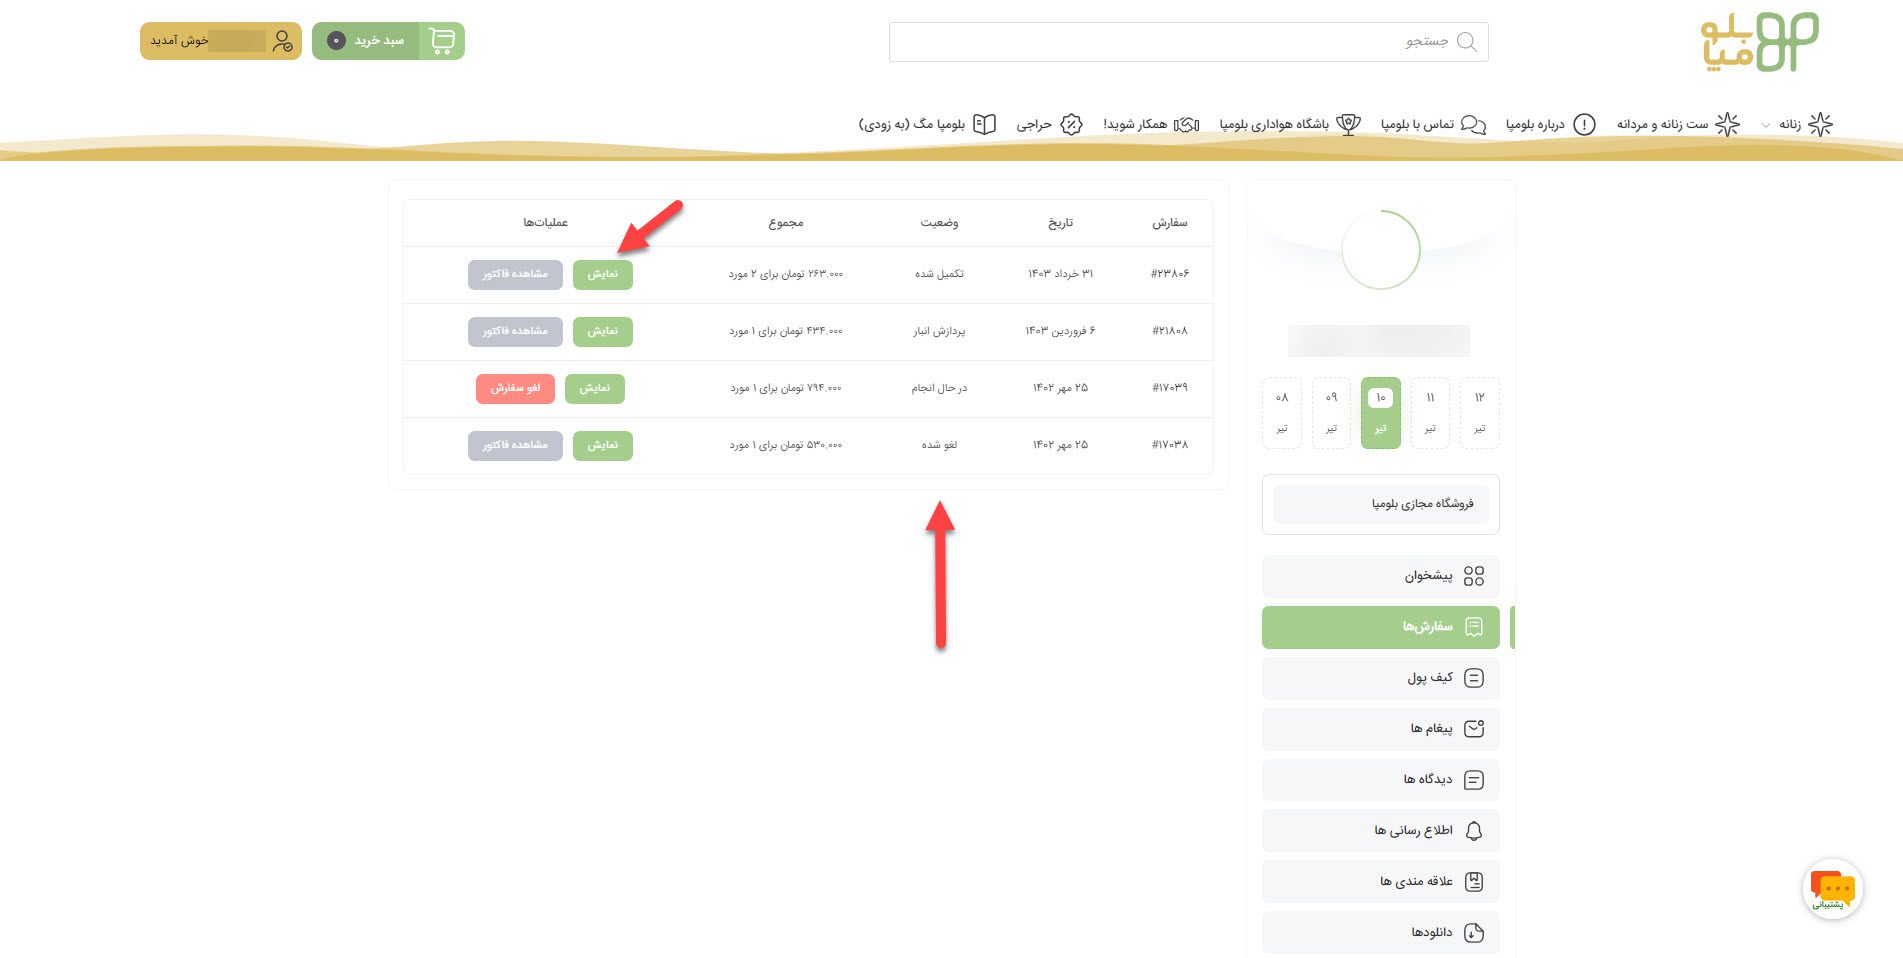Click the magnifier search icon

pos(1466,42)
